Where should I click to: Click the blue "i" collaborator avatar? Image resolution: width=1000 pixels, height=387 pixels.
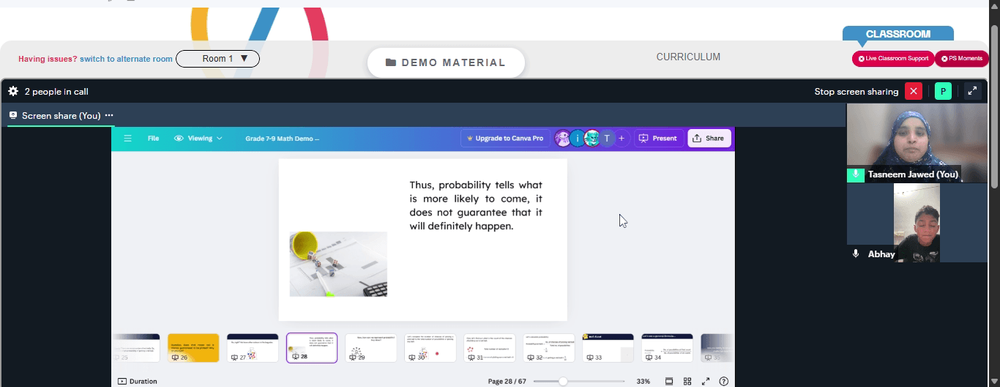pos(577,138)
